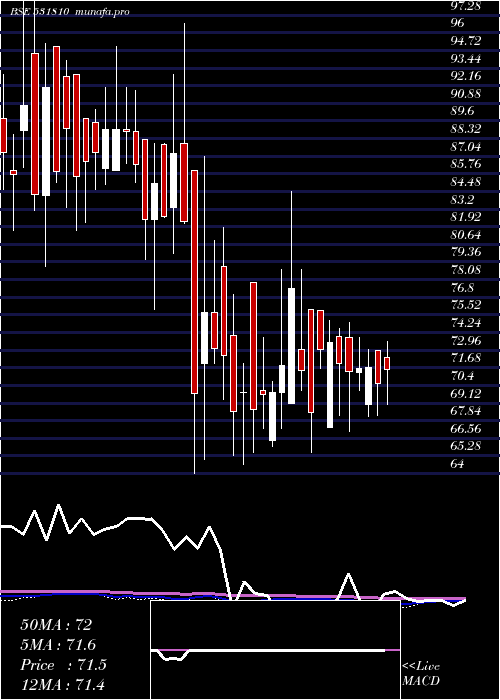This screenshot has width=500, height=700.
Task: Click the 65.28 axis value
Action: click(x=467, y=446)
